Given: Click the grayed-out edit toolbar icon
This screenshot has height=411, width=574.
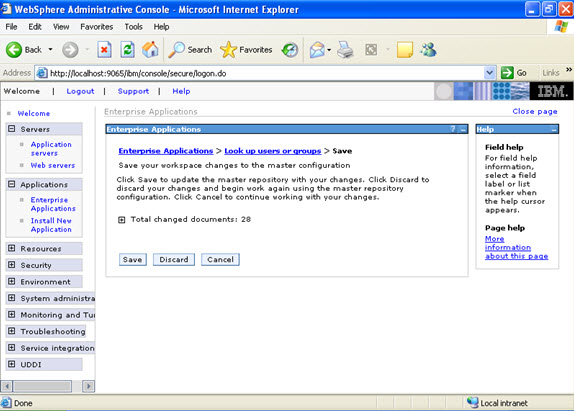Looking at the screenshot, I should (x=371, y=50).
